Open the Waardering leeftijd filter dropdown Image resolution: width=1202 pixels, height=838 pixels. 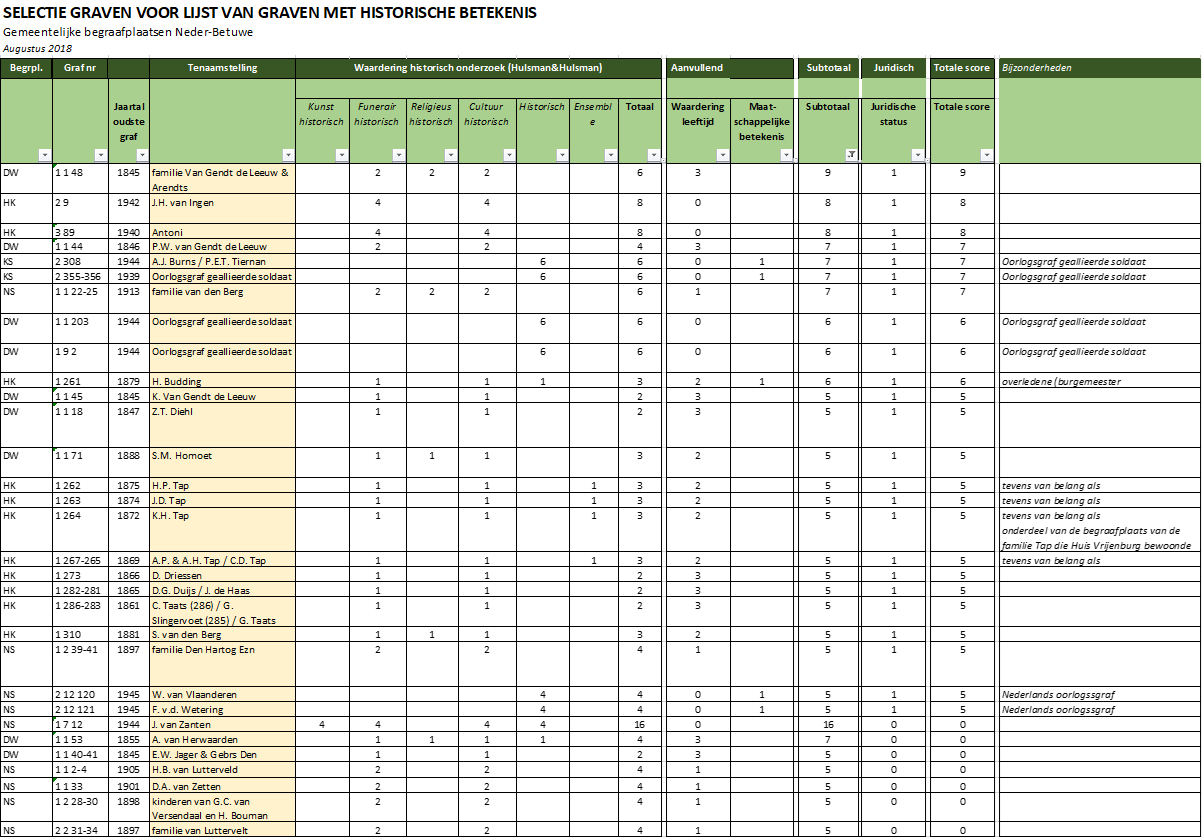click(722, 155)
